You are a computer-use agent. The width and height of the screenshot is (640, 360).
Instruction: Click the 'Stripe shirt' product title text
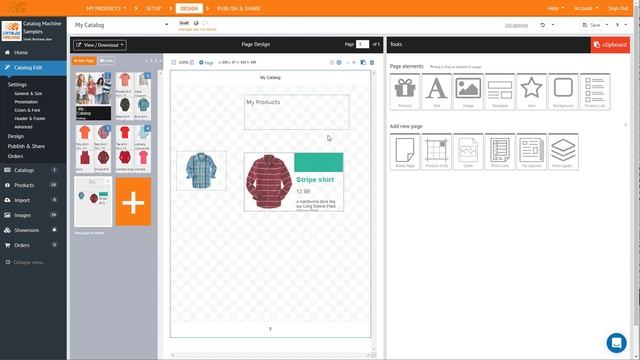[315, 180]
